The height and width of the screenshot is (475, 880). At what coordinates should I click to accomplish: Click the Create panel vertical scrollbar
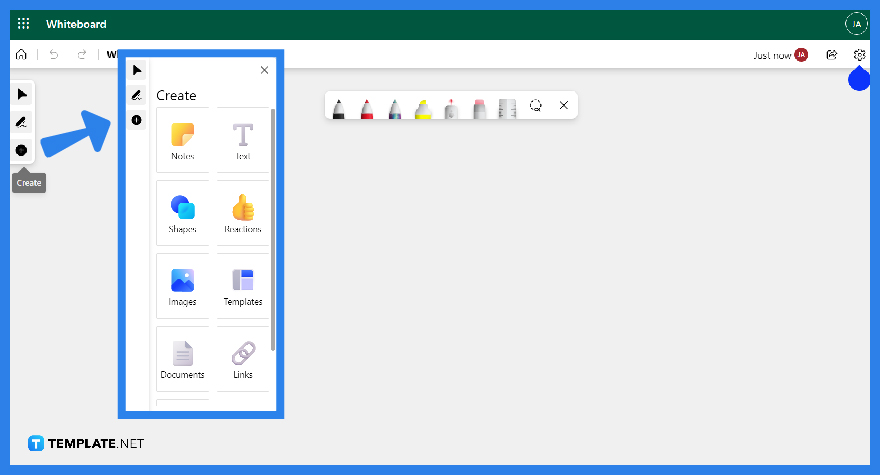pos(273,230)
